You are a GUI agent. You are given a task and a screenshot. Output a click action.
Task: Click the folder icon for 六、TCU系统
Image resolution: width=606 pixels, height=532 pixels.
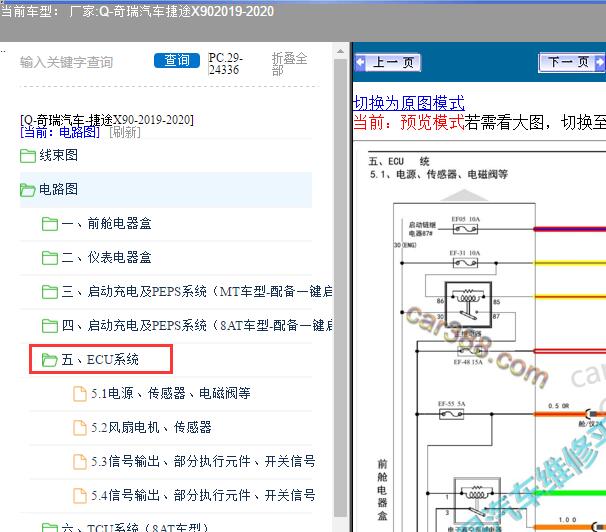click(50, 527)
